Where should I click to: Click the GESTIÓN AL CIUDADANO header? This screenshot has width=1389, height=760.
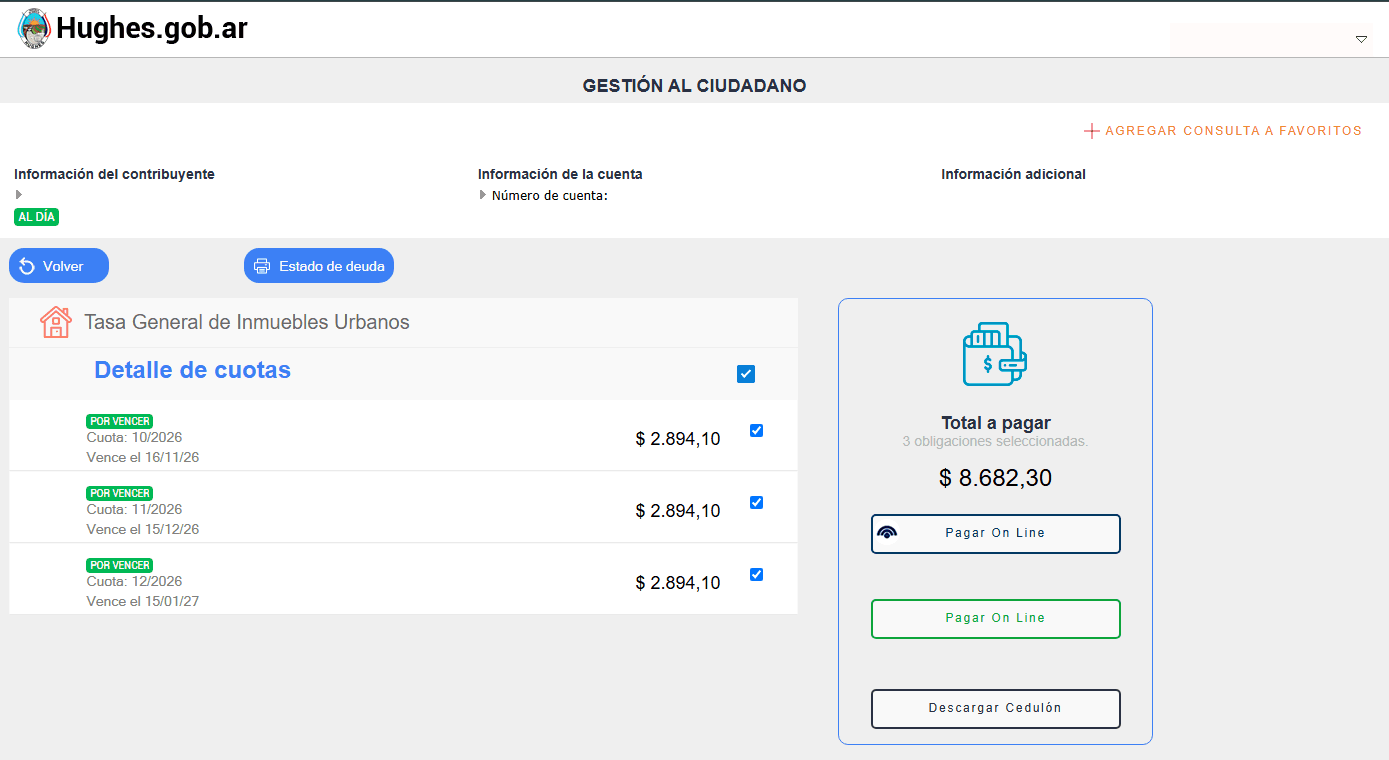click(x=694, y=86)
